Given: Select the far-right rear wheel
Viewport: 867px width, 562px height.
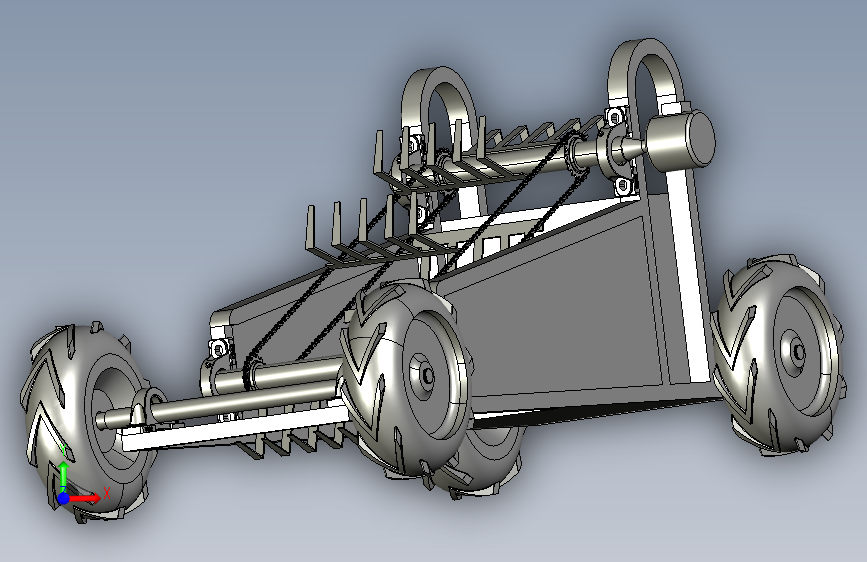Looking at the screenshot, I should 779,354.
